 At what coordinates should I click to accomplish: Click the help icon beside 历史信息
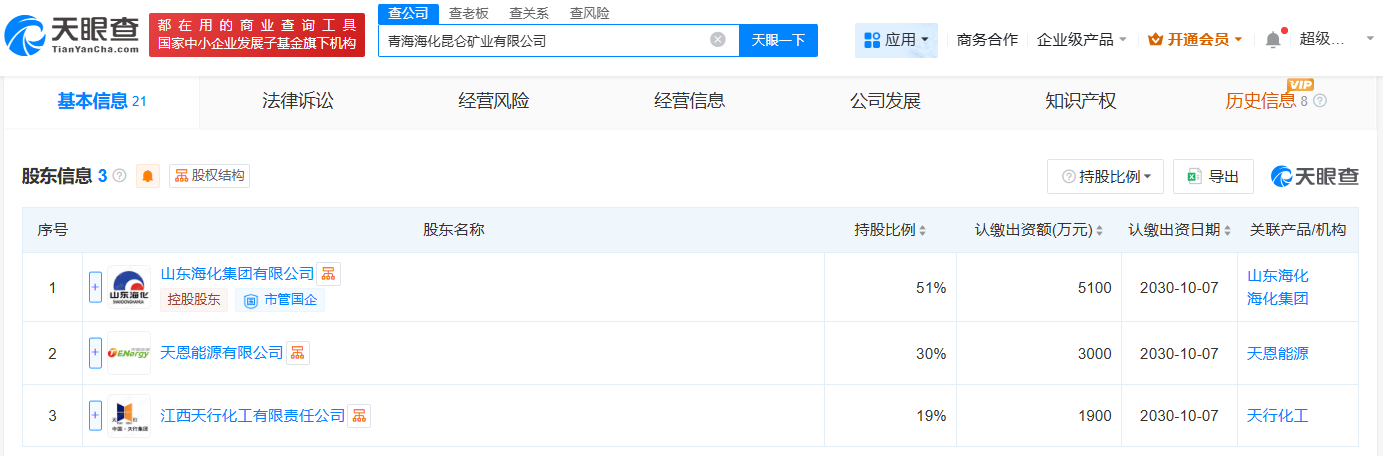pyautogui.click(x=1320, y=101)
